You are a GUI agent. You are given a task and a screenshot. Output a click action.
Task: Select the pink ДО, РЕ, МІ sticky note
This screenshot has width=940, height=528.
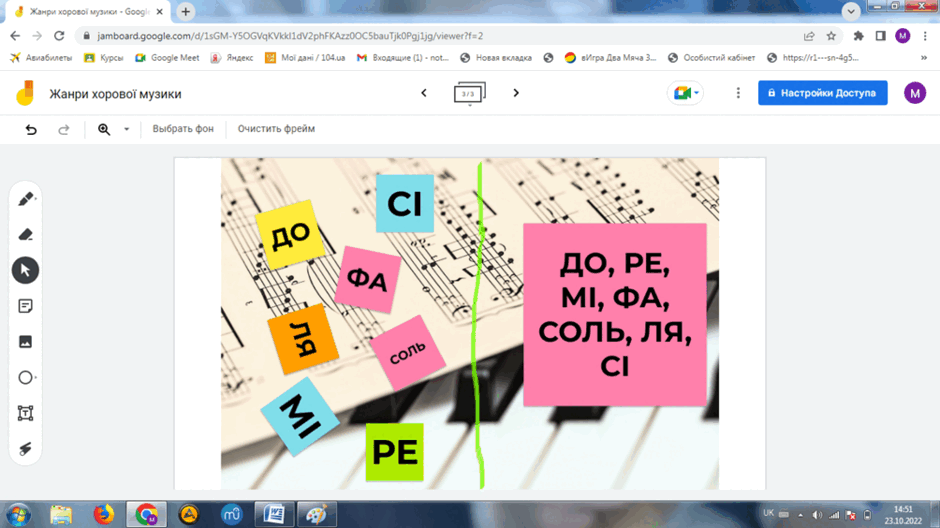point(614,315)
